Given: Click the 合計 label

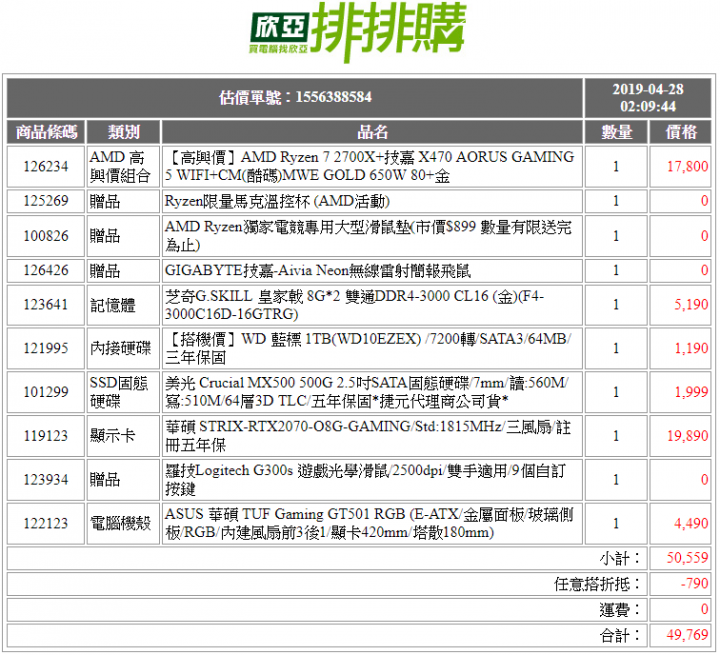Looking at the screenshot, I should [619, 636].
